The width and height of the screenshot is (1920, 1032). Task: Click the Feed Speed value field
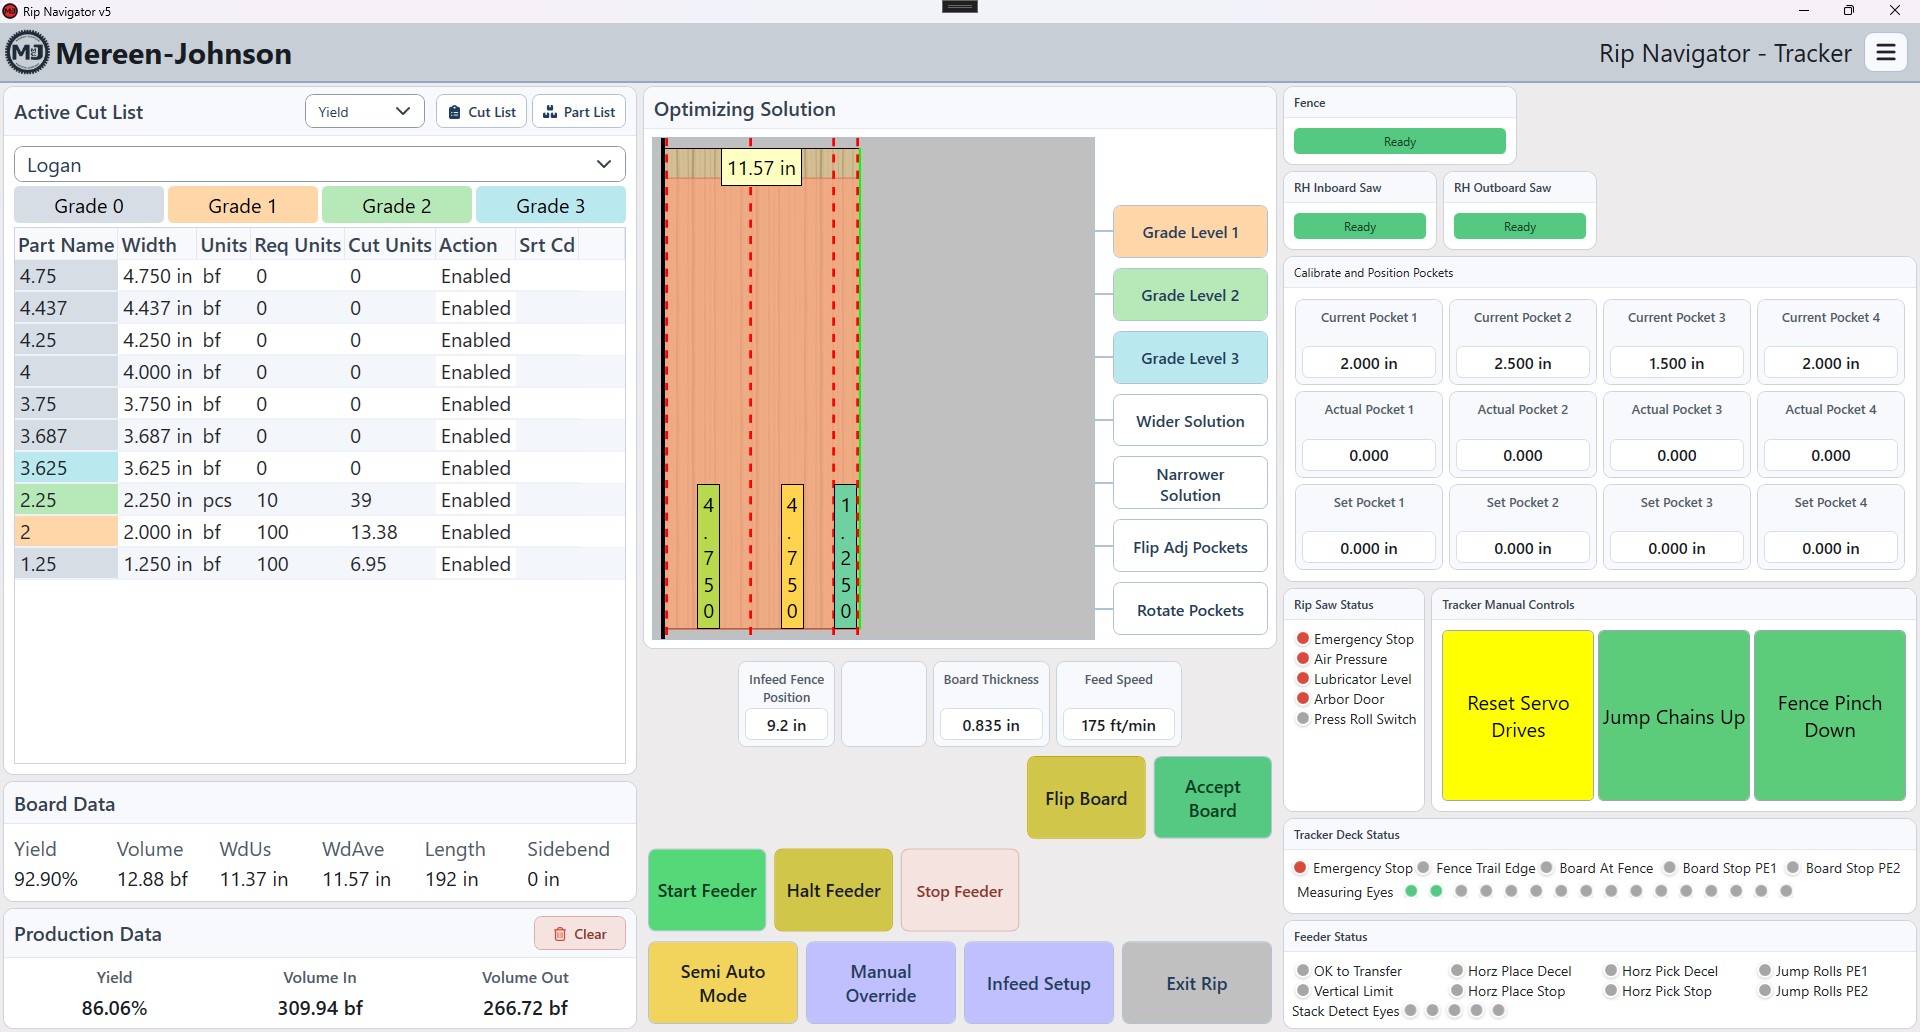coord(1118,725)
